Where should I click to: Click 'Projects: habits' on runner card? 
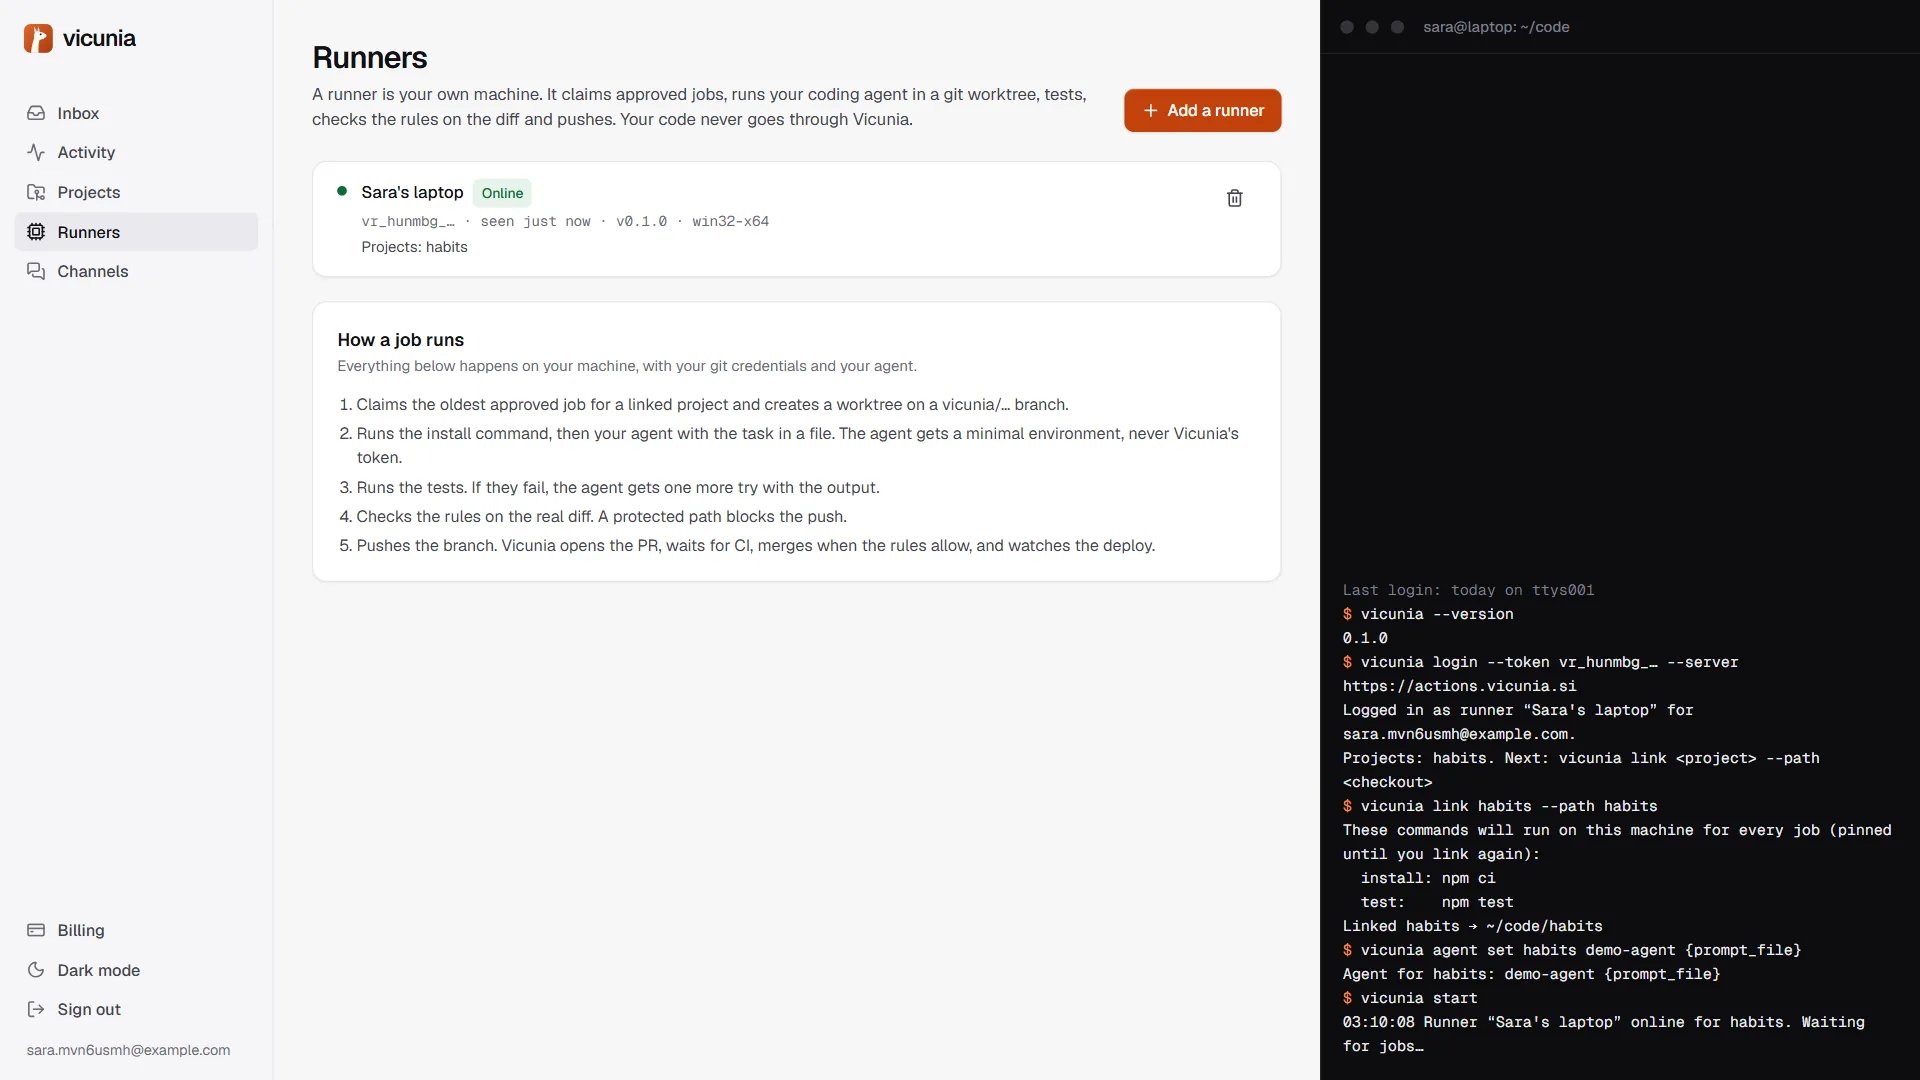[414, 247]
